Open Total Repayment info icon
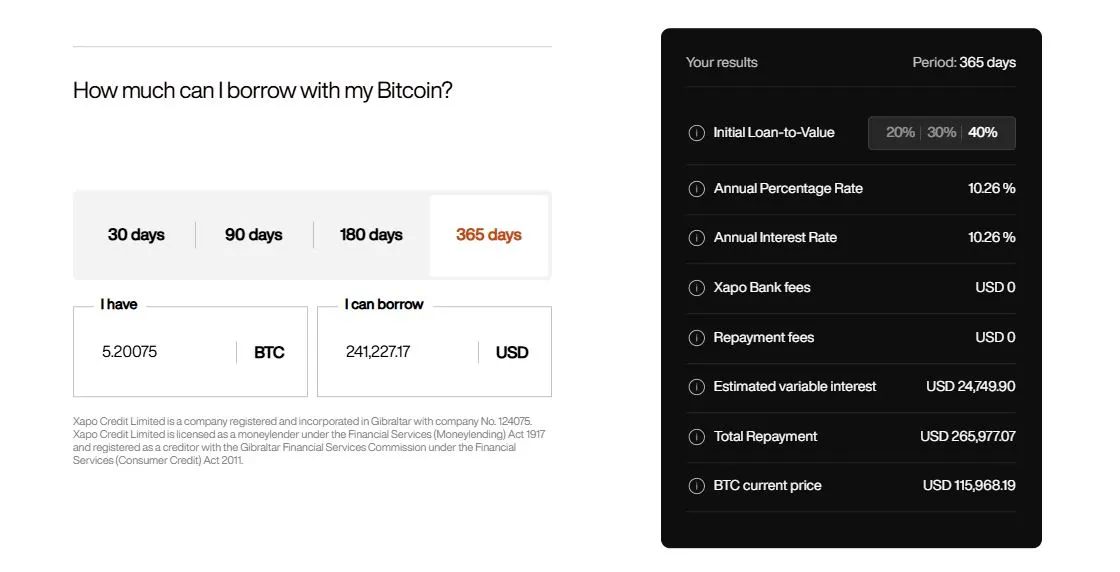 [x=697, y=437]
